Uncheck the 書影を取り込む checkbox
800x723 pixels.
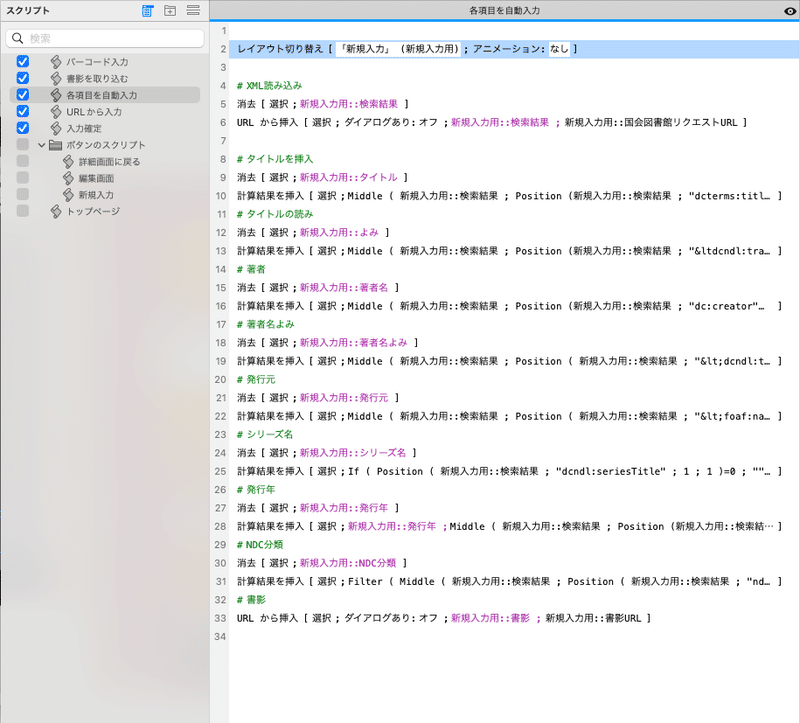(22, 78)
